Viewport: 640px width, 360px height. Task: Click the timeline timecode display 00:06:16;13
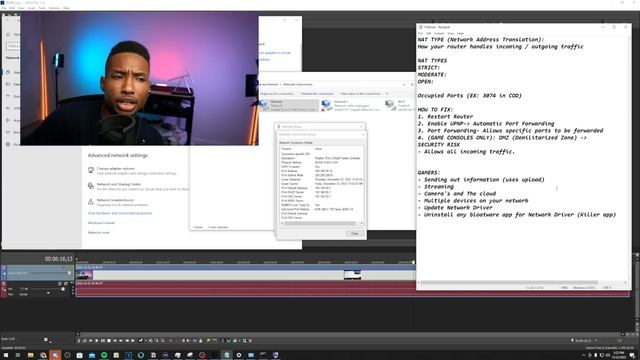click(x=58, y=259)
